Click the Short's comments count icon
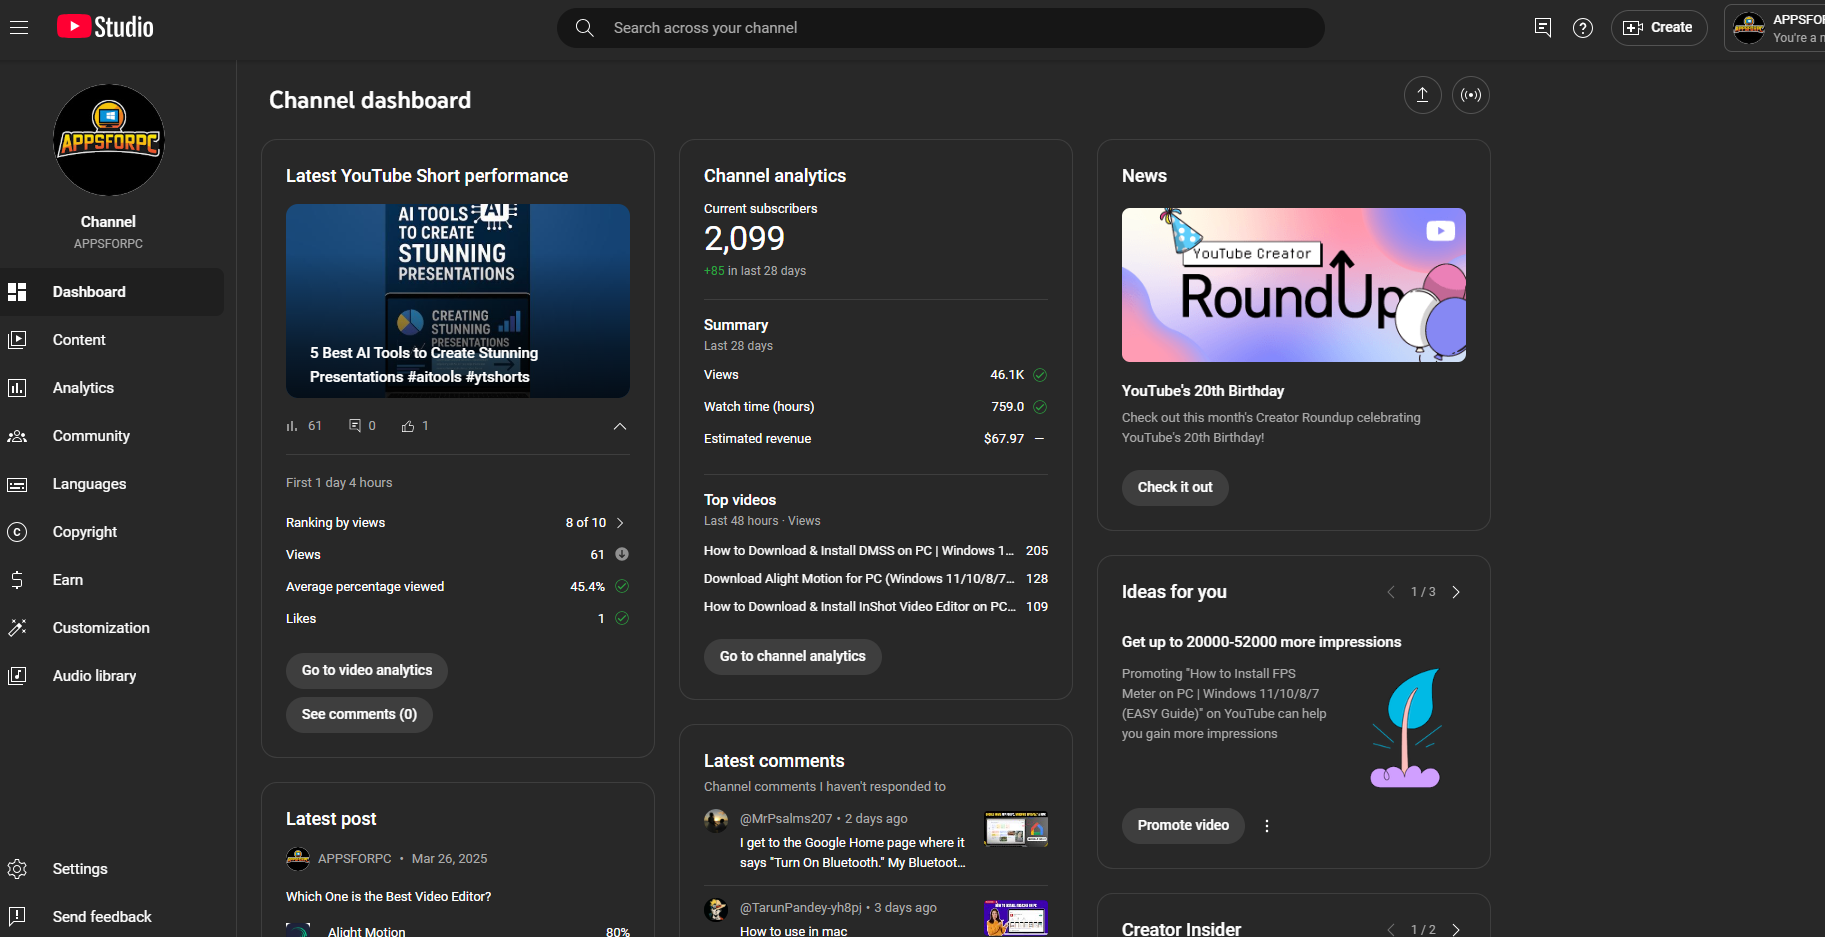 [x=355, y=426]
